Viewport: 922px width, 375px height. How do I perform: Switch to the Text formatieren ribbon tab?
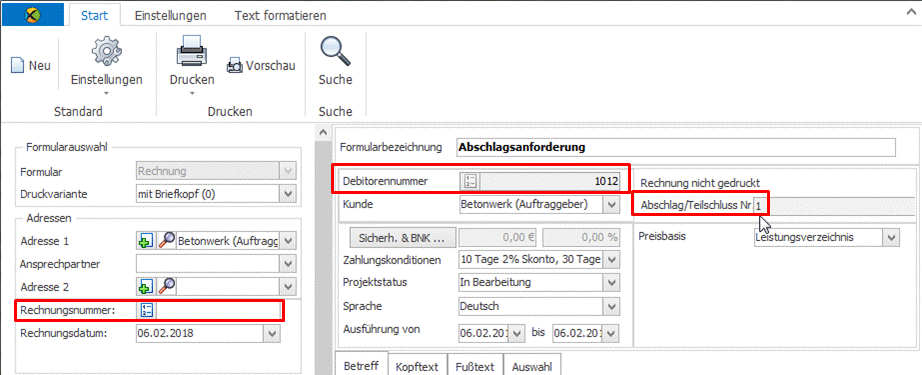[280, 15]
